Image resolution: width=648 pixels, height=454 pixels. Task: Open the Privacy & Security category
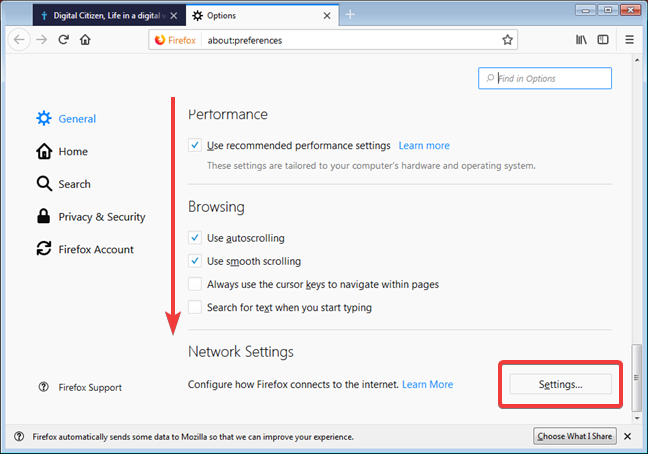coord(91,216)
